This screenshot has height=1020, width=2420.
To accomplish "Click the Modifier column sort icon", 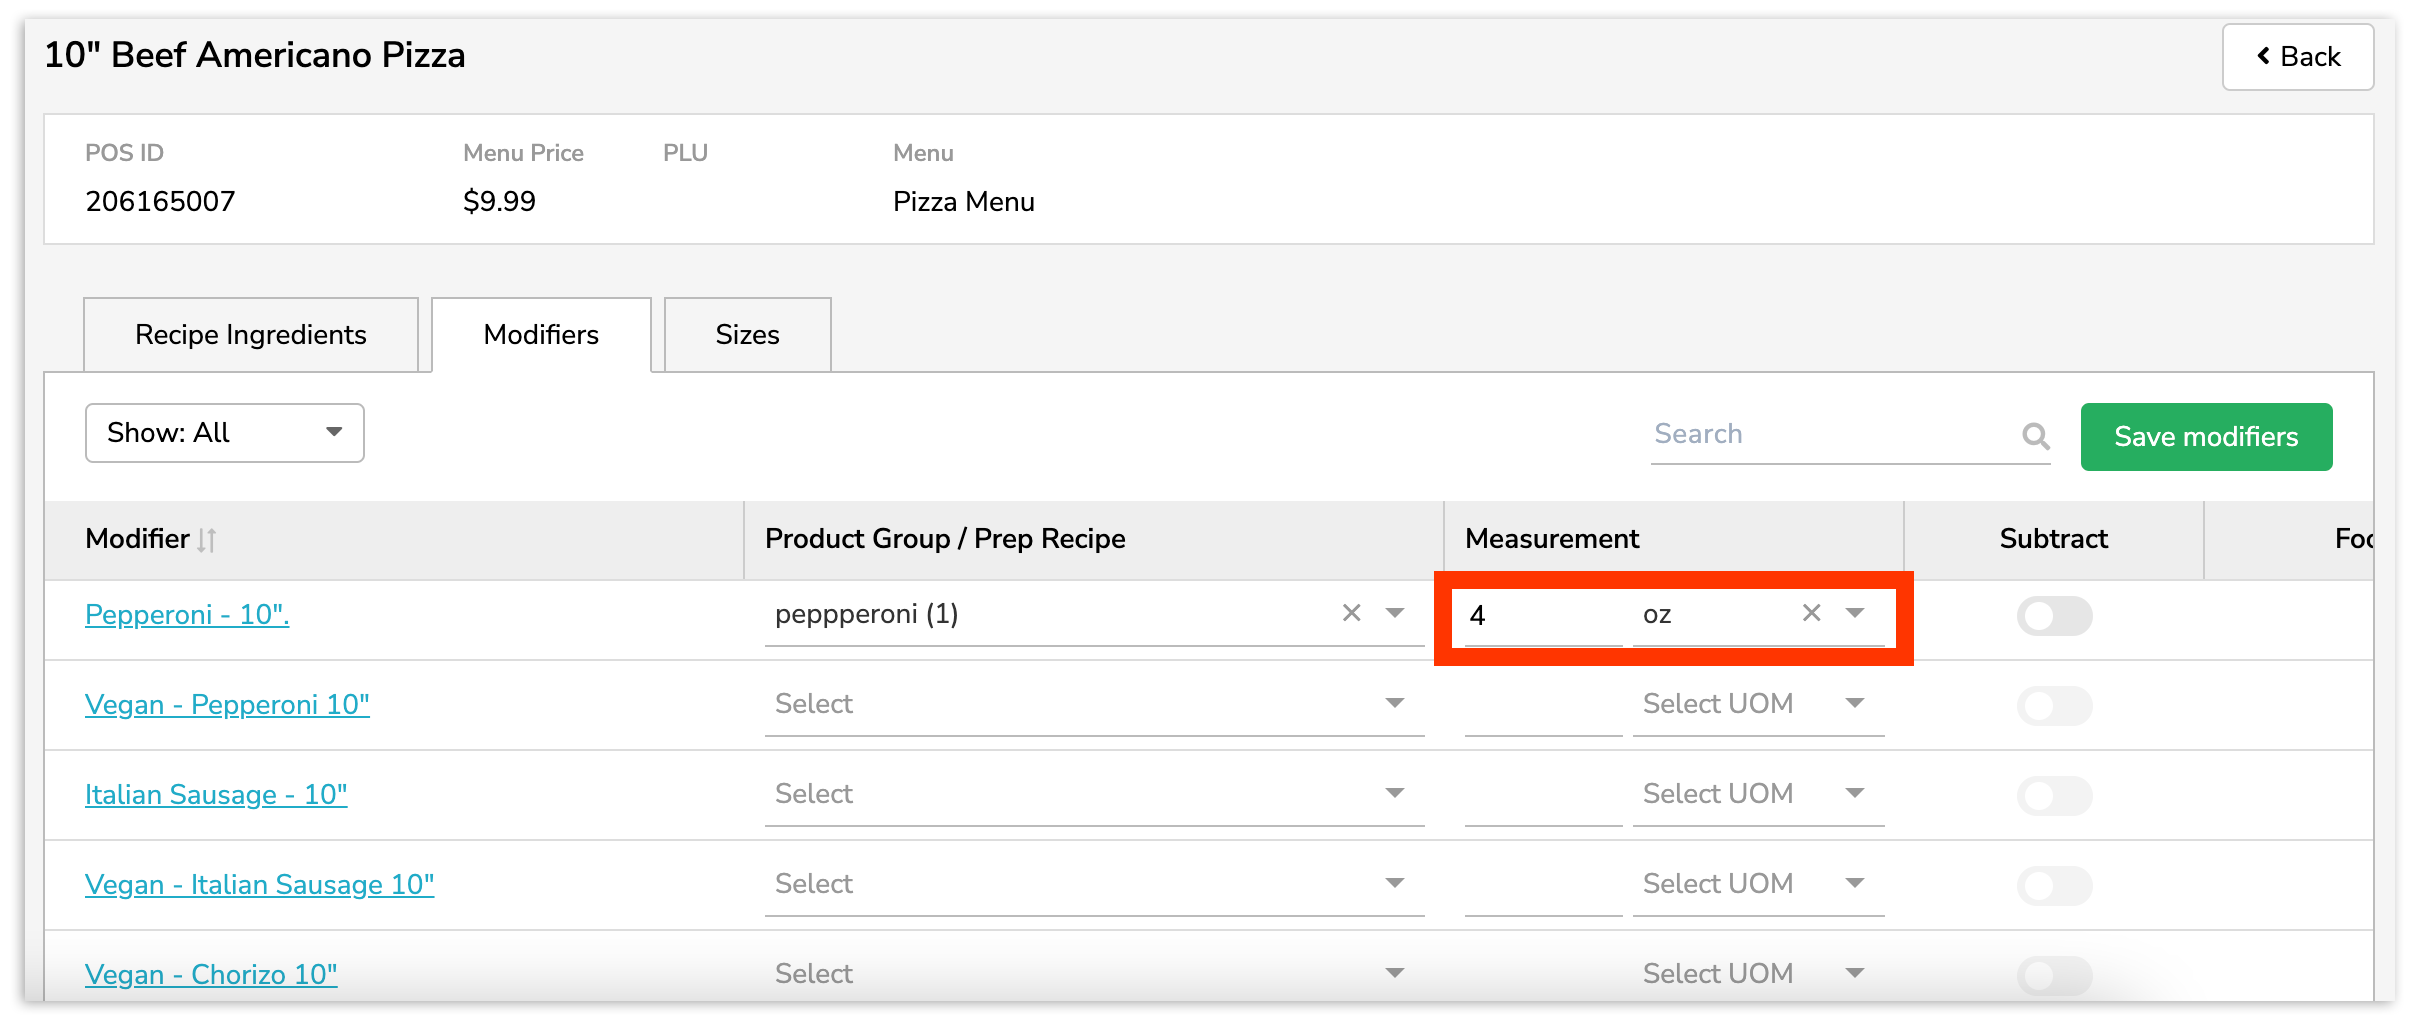I will (207, 540).
